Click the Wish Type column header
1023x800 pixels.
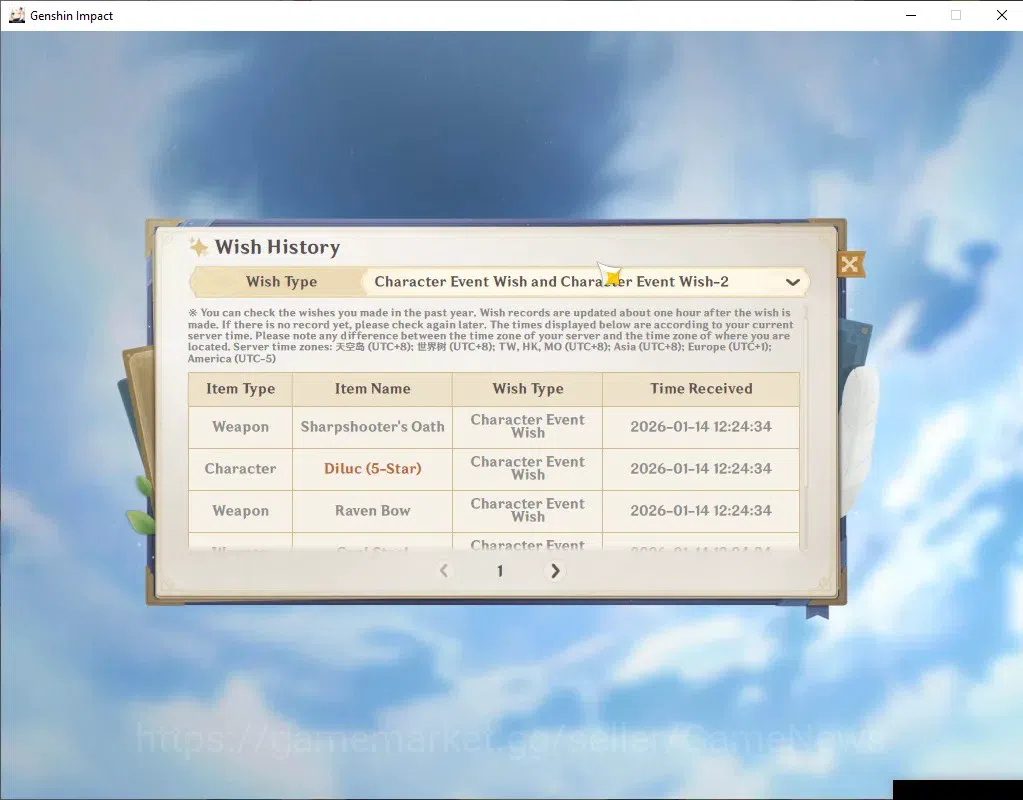[x=528, y=389]
